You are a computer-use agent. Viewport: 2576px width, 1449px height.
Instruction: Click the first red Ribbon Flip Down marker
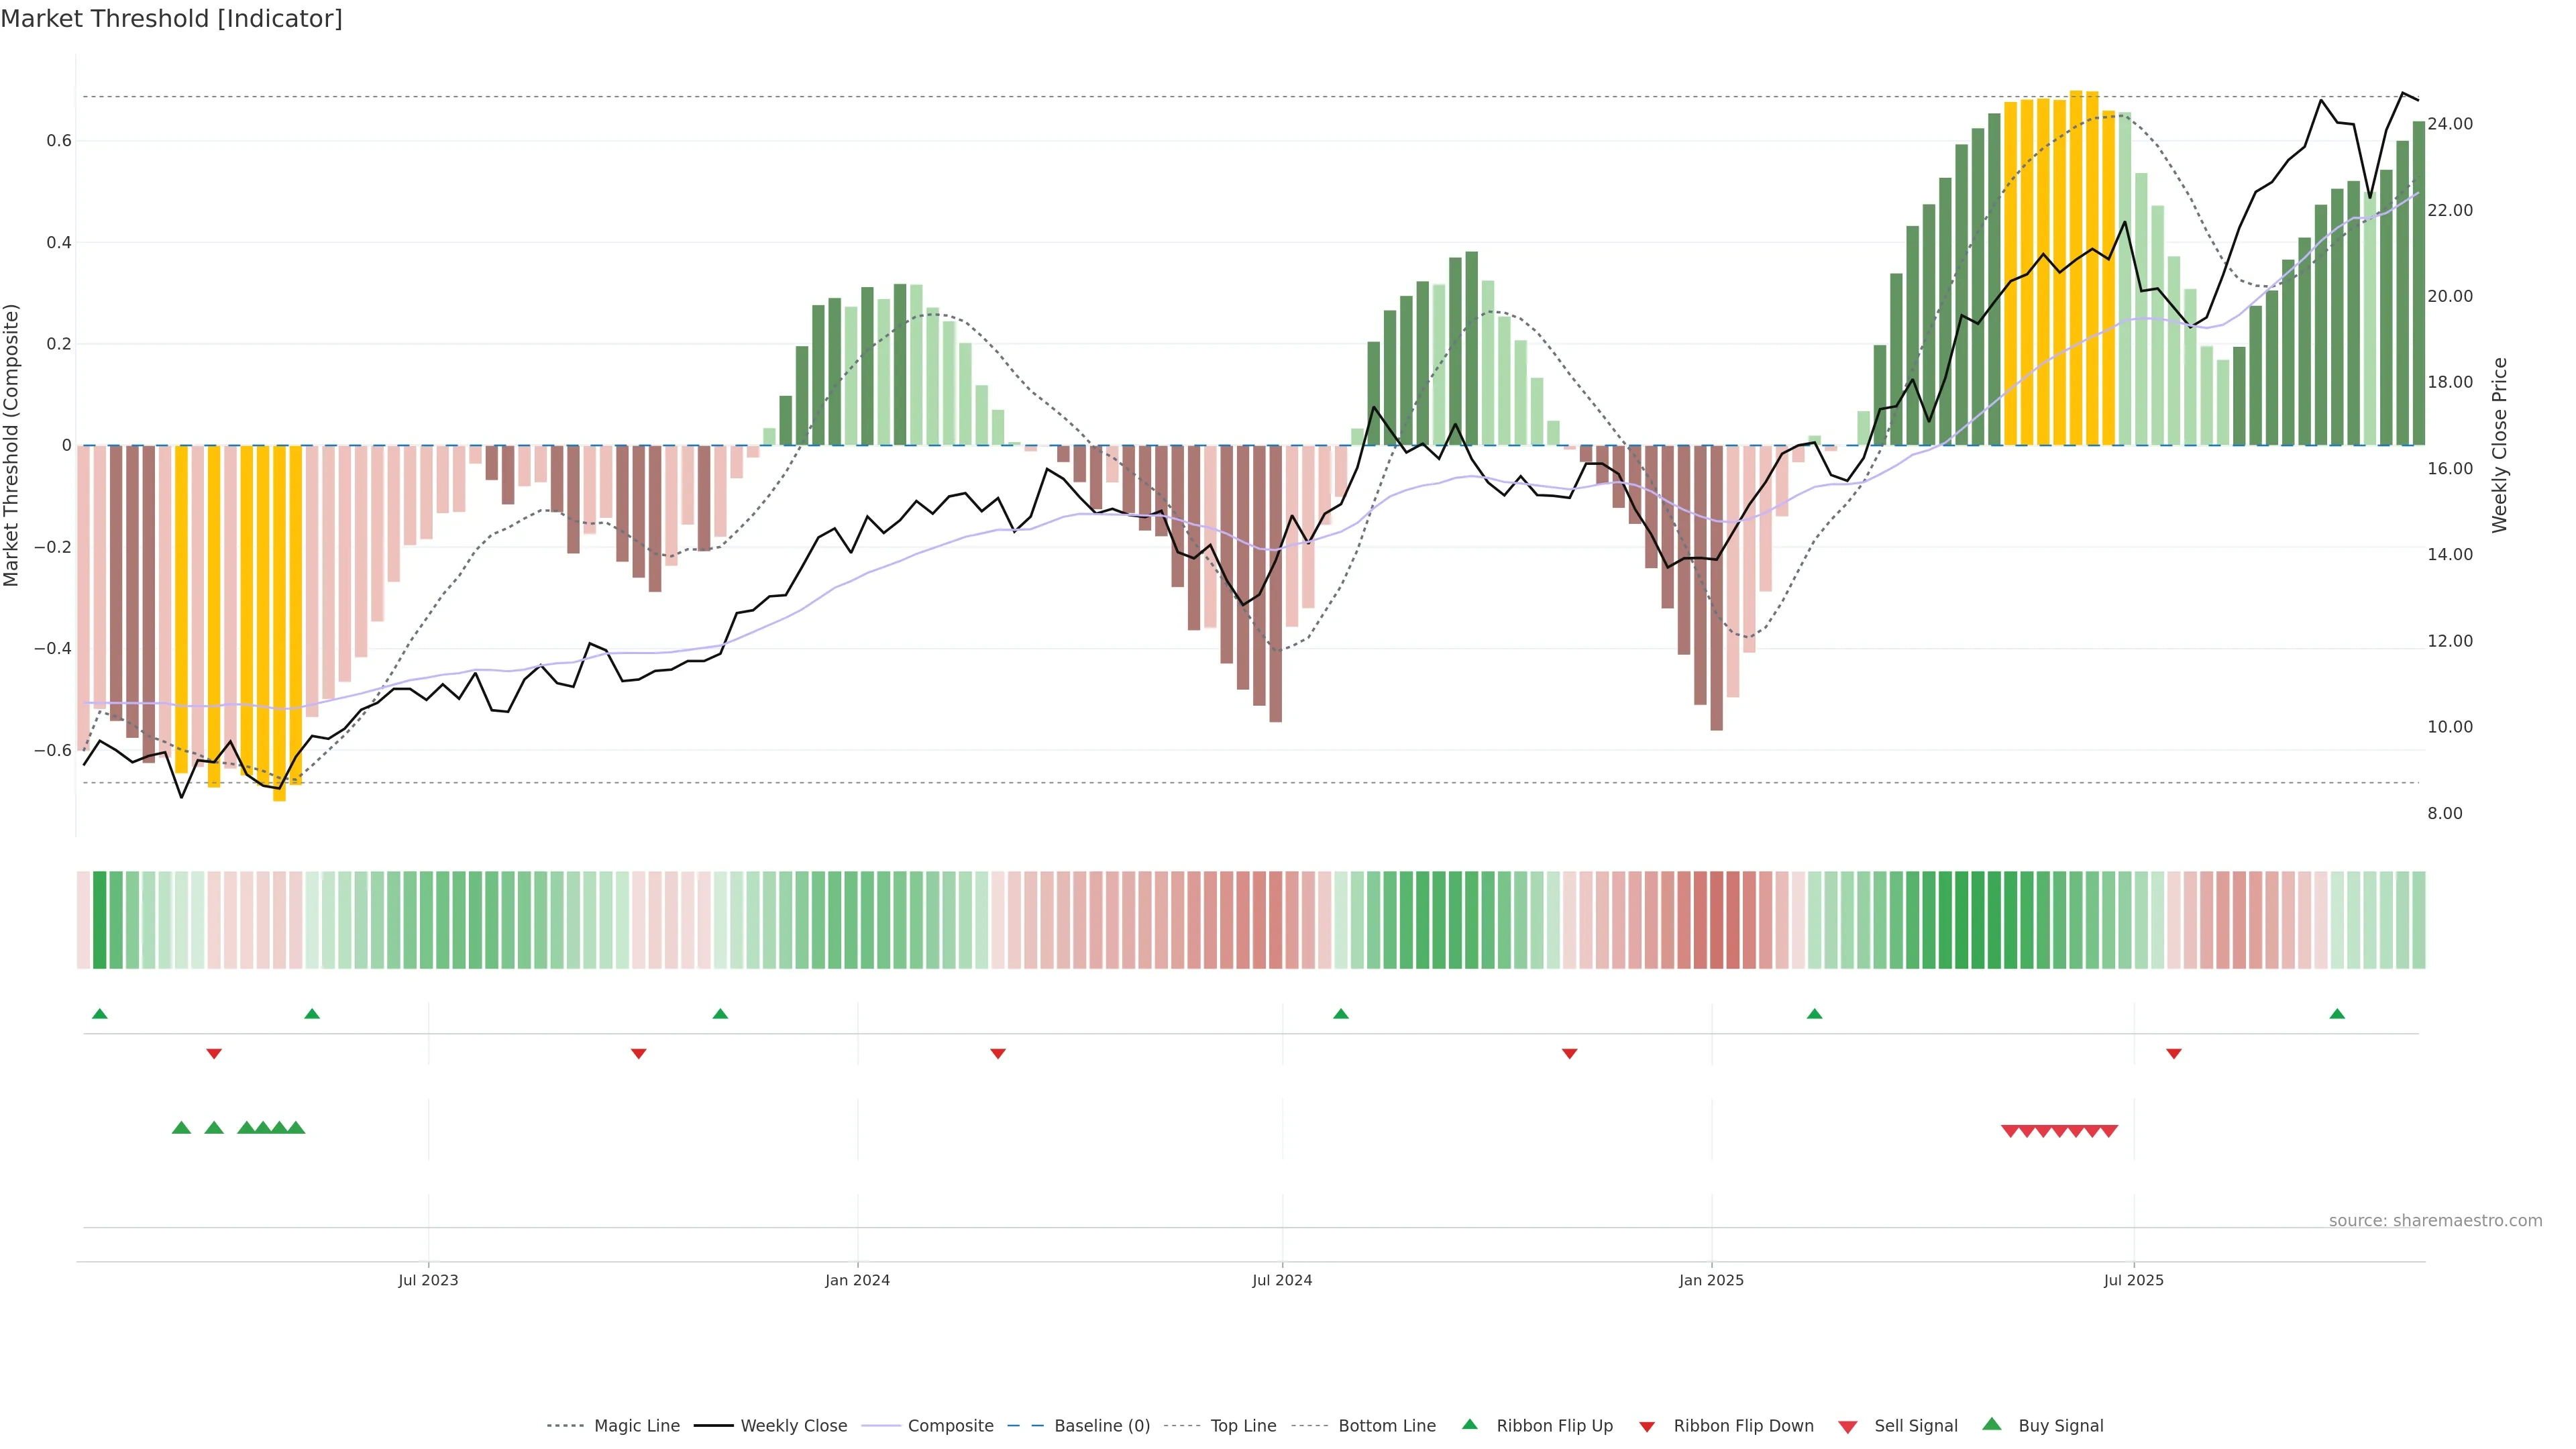click(214, 1053)
